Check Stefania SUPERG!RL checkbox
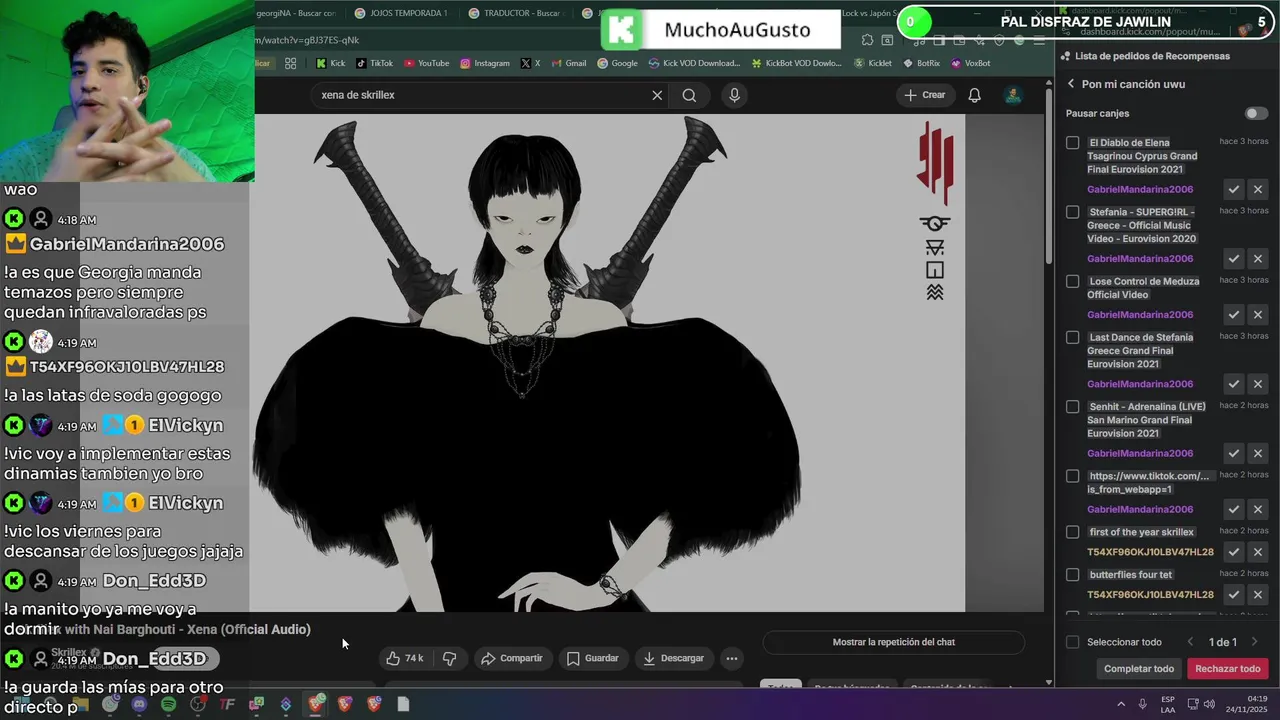The height and width of the screenshot is (720, 1280). 1073,212
